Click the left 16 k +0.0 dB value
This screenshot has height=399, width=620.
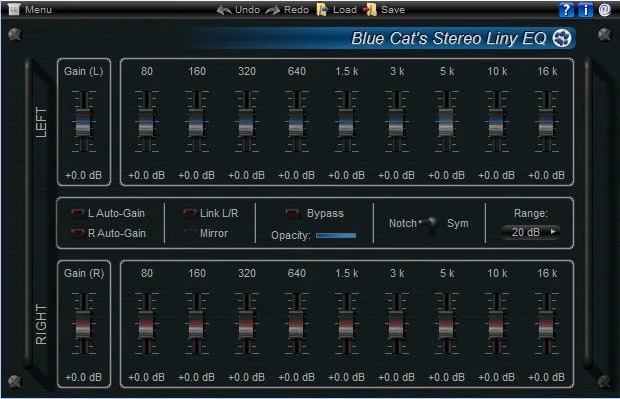546,175
